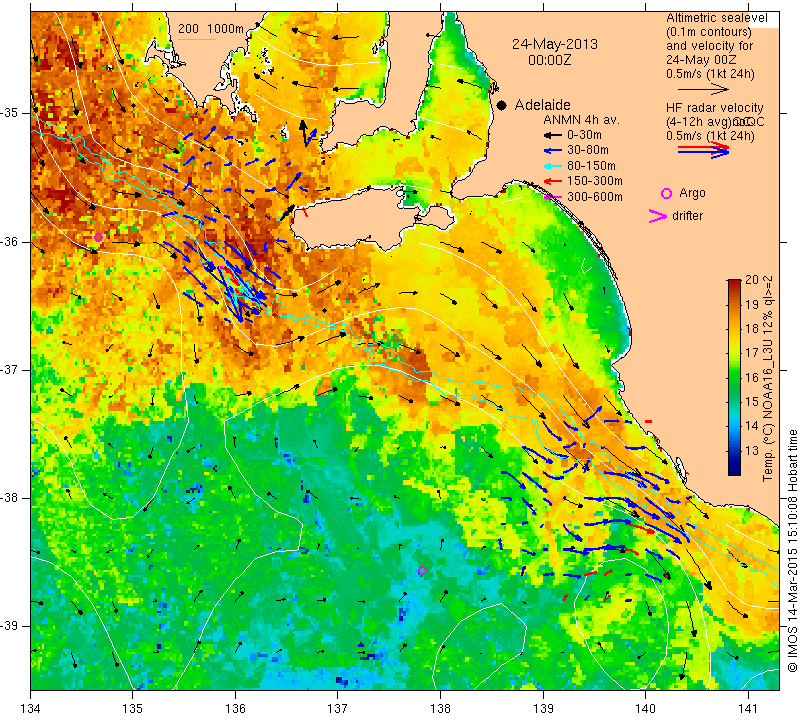Image resolution: width=800 pixels, height=720 pixels.
Task: Click the cyan 80-150m legend arrow
Action: (552, 166)
